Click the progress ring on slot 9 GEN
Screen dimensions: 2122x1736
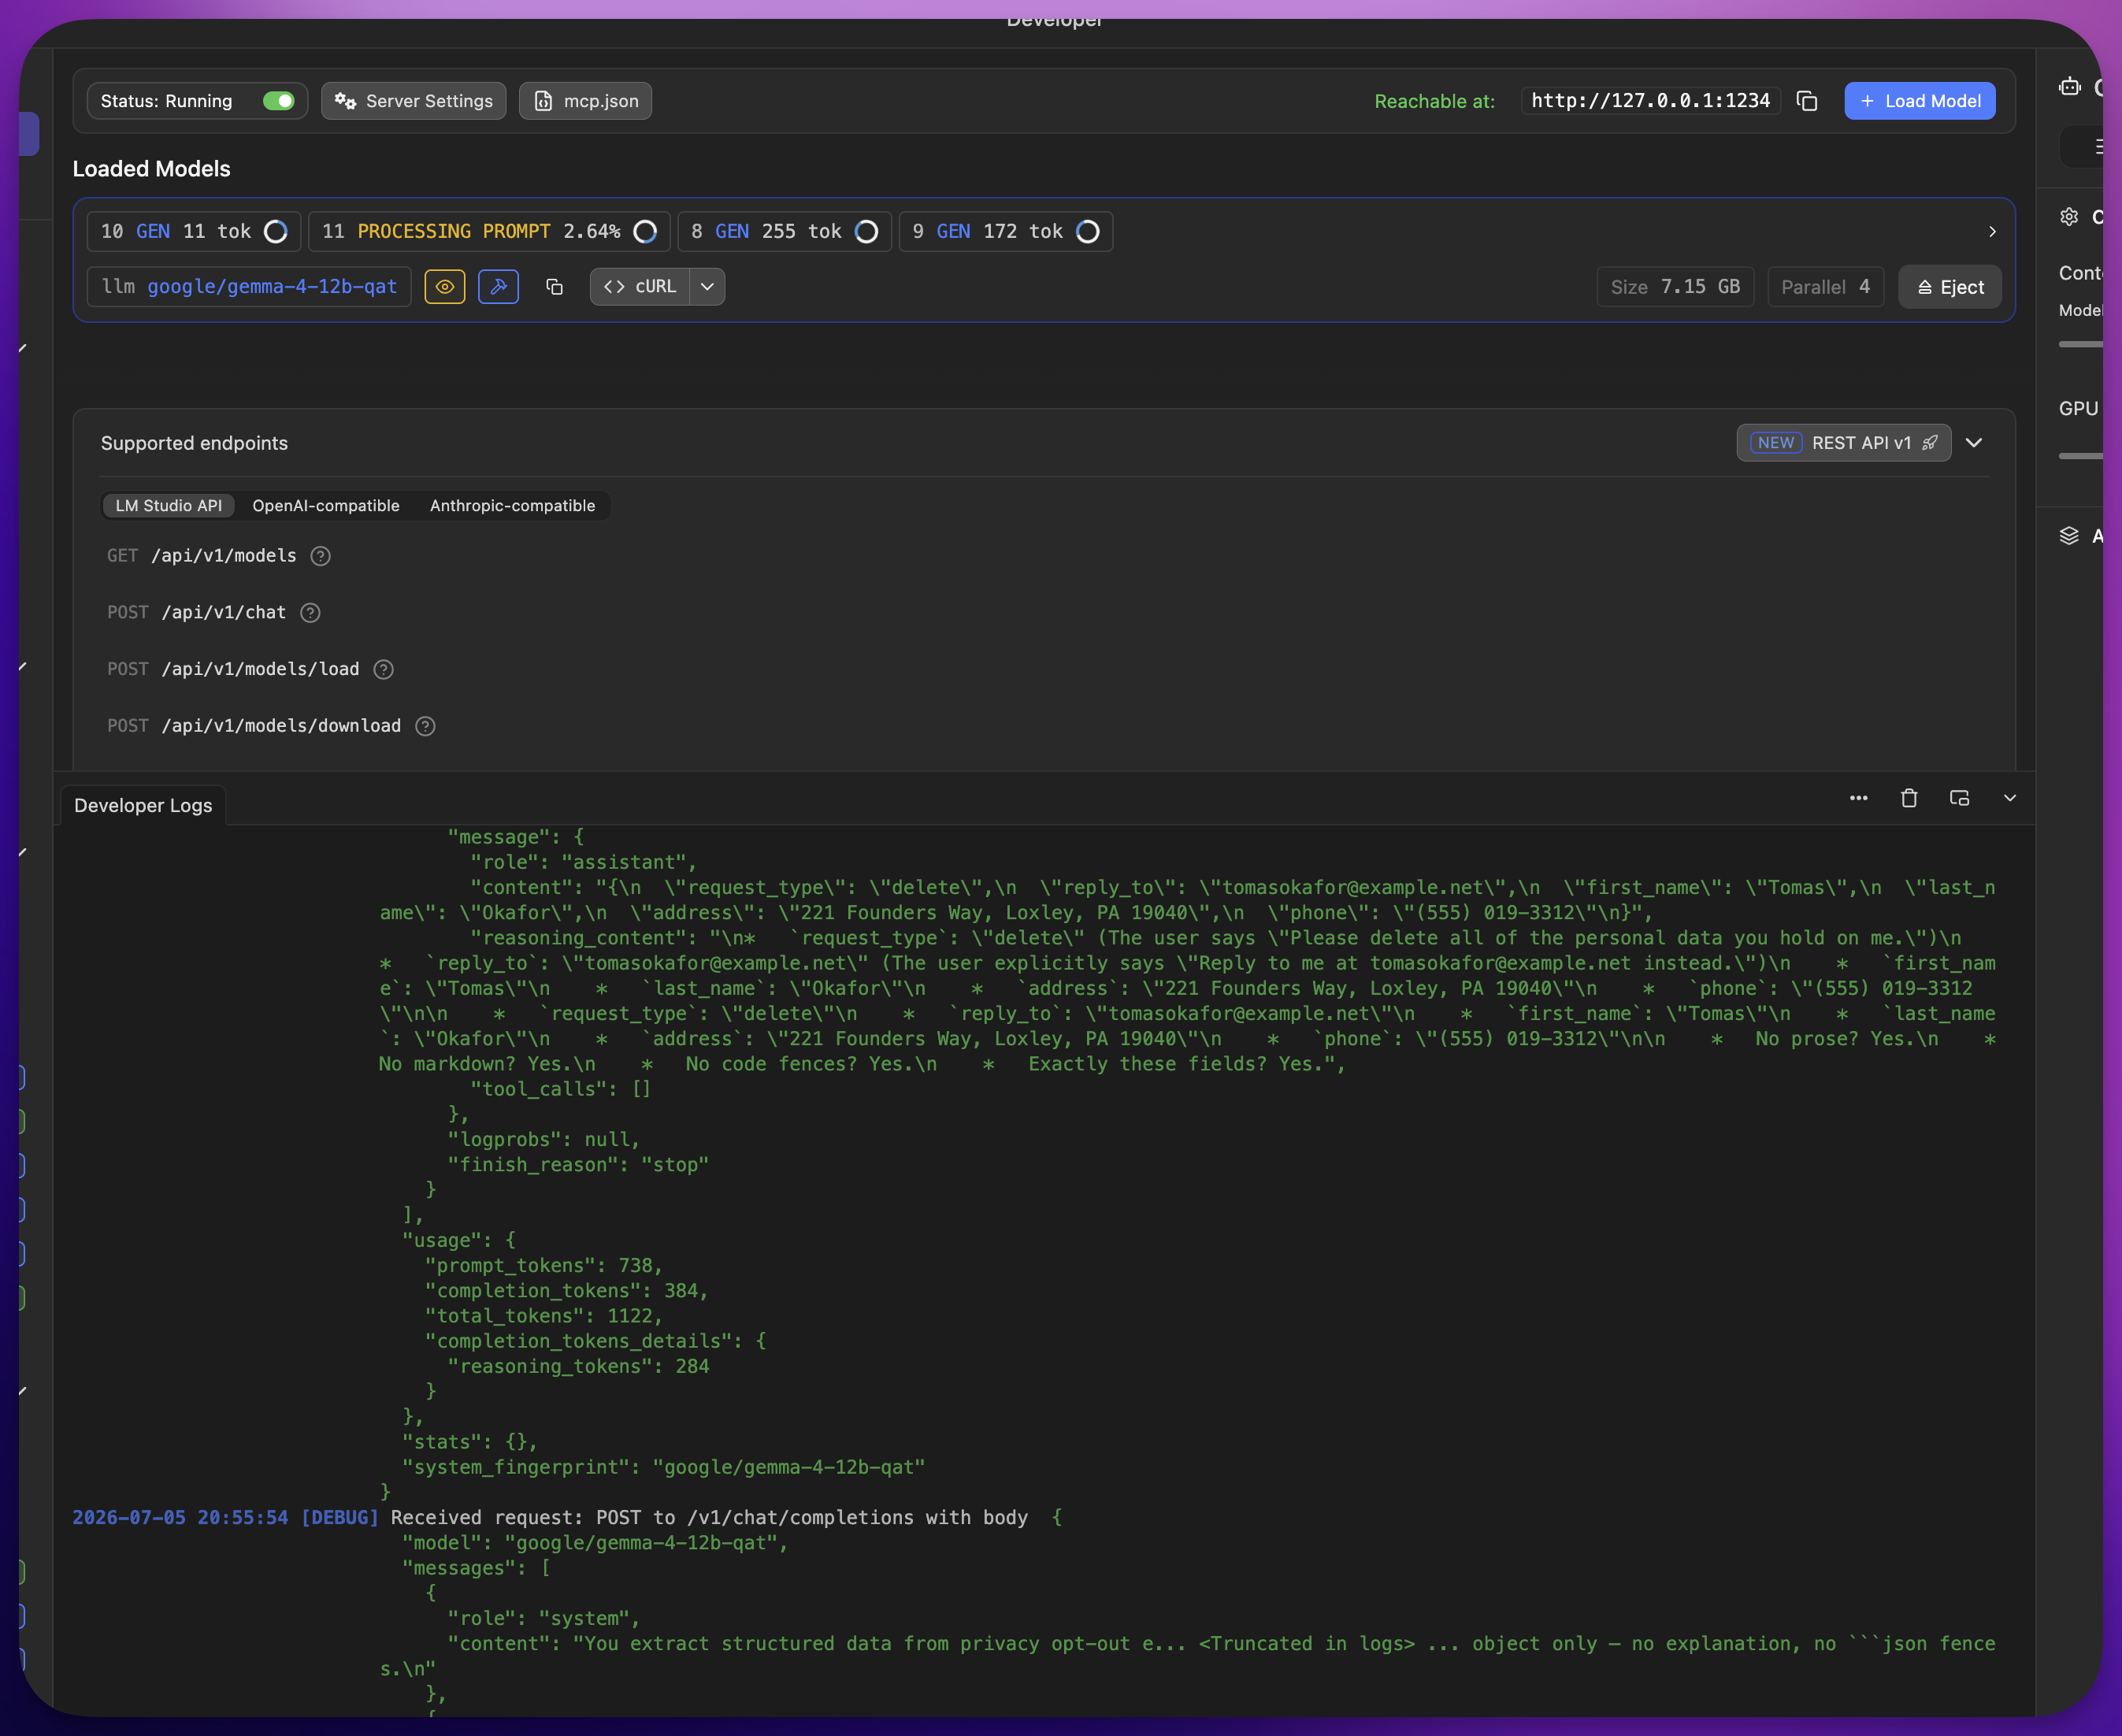point(1087,231)
